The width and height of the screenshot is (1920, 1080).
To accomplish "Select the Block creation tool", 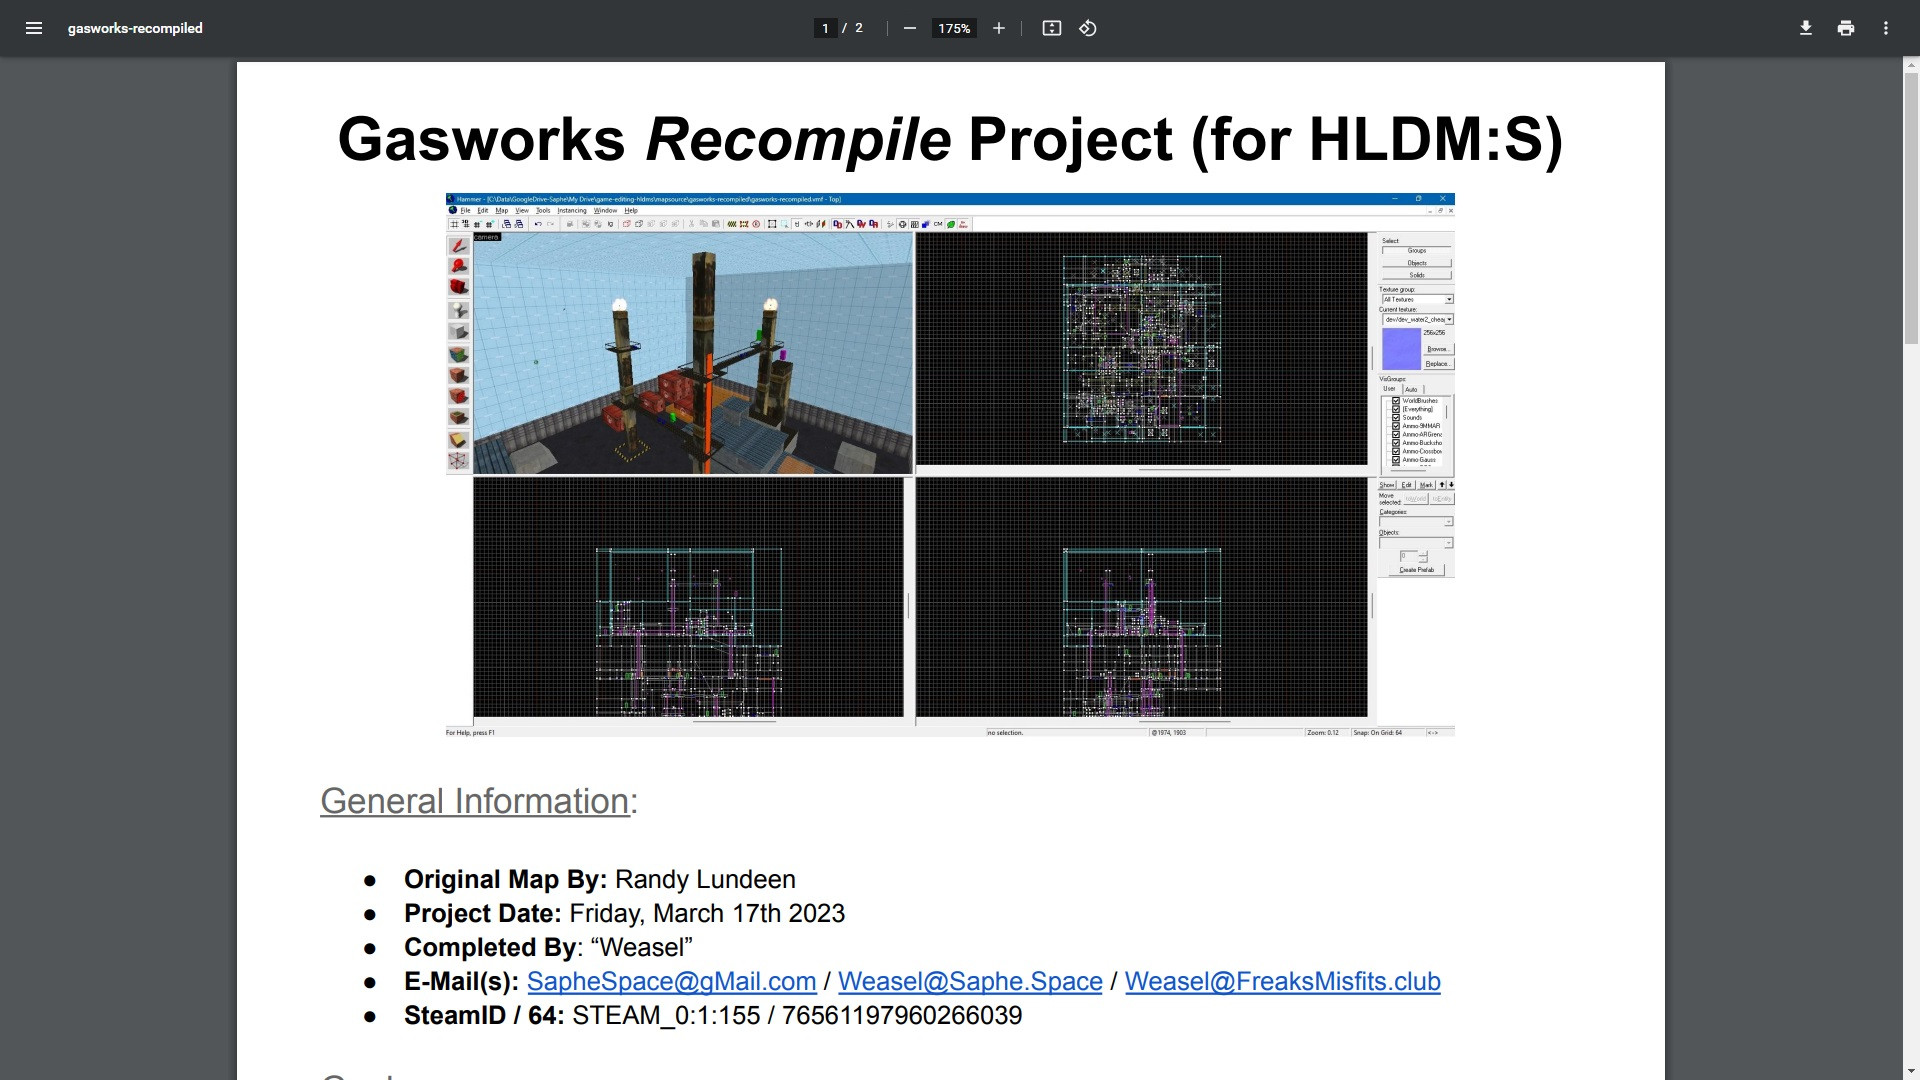I will point(459,330).
